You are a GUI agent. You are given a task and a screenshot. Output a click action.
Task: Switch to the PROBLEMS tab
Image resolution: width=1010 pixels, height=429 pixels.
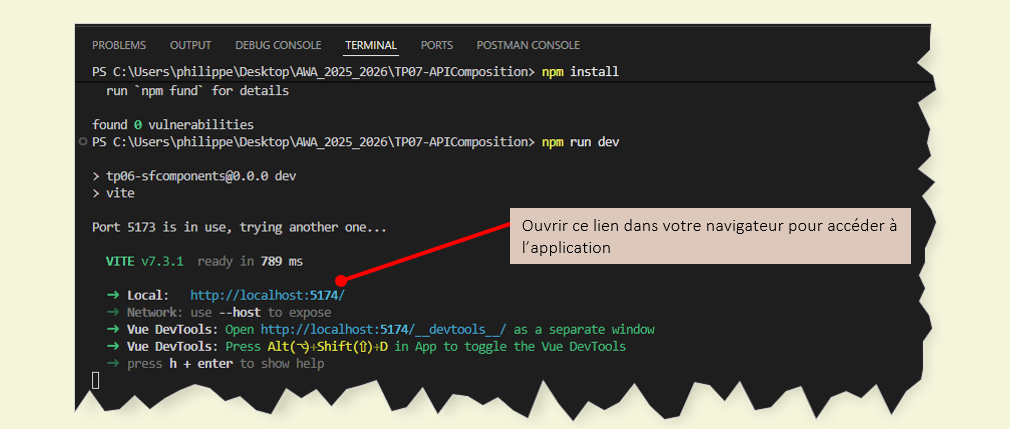pos(118,45)
